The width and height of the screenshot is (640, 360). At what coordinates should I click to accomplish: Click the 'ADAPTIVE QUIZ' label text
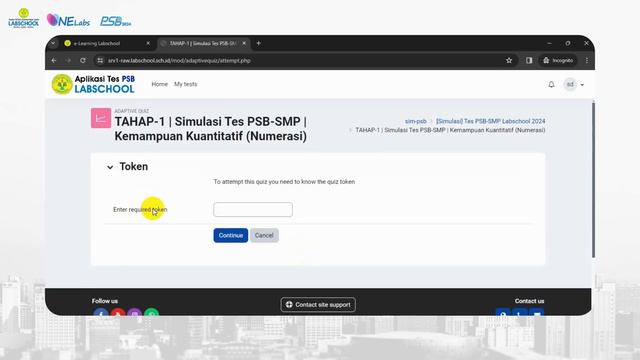pos(131,111)
